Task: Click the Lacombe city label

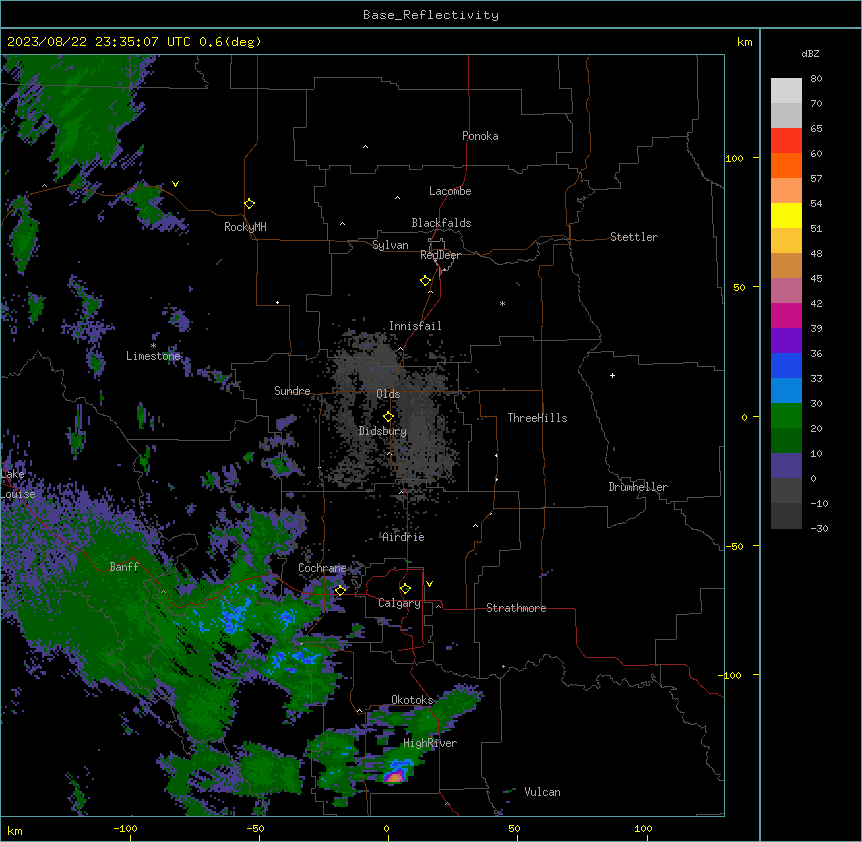Action: coord(450,191)
